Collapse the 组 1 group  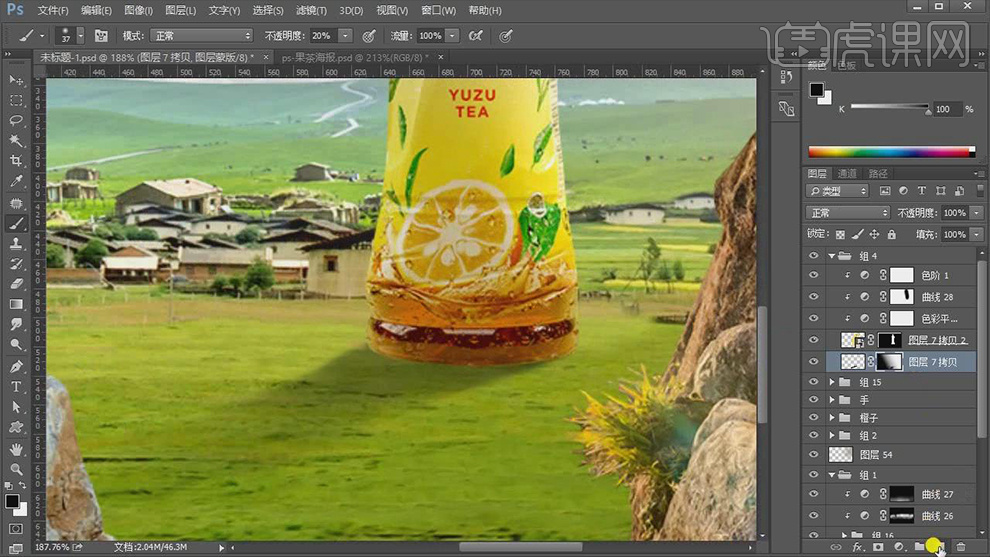(832, 475)
